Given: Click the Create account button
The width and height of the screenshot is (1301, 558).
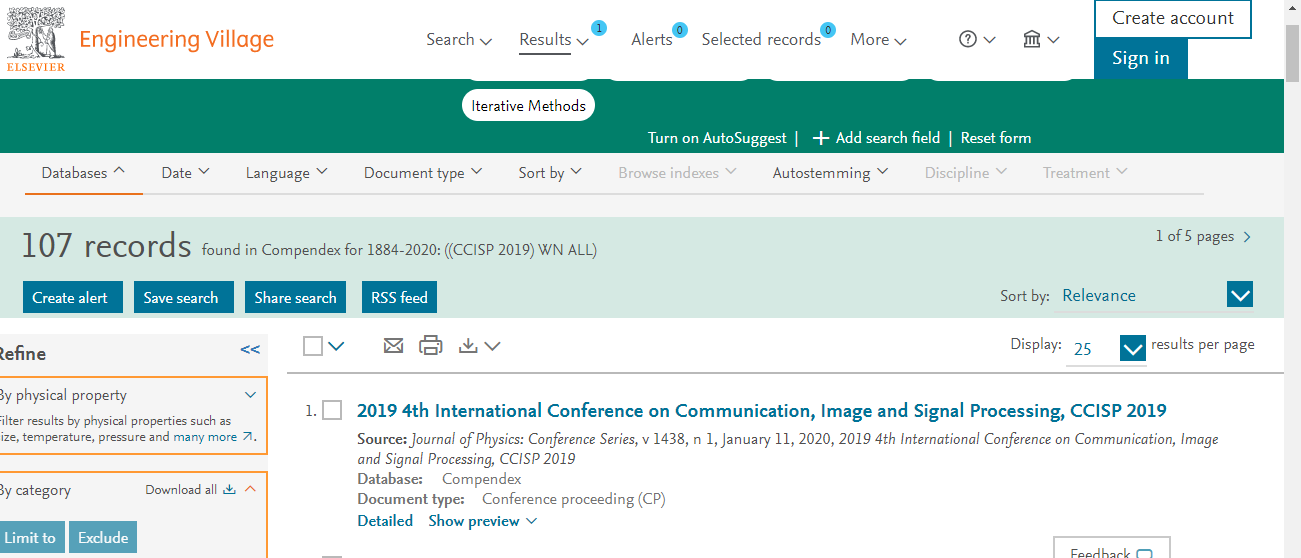Looking at the screenshot, I should (1173, 18).
